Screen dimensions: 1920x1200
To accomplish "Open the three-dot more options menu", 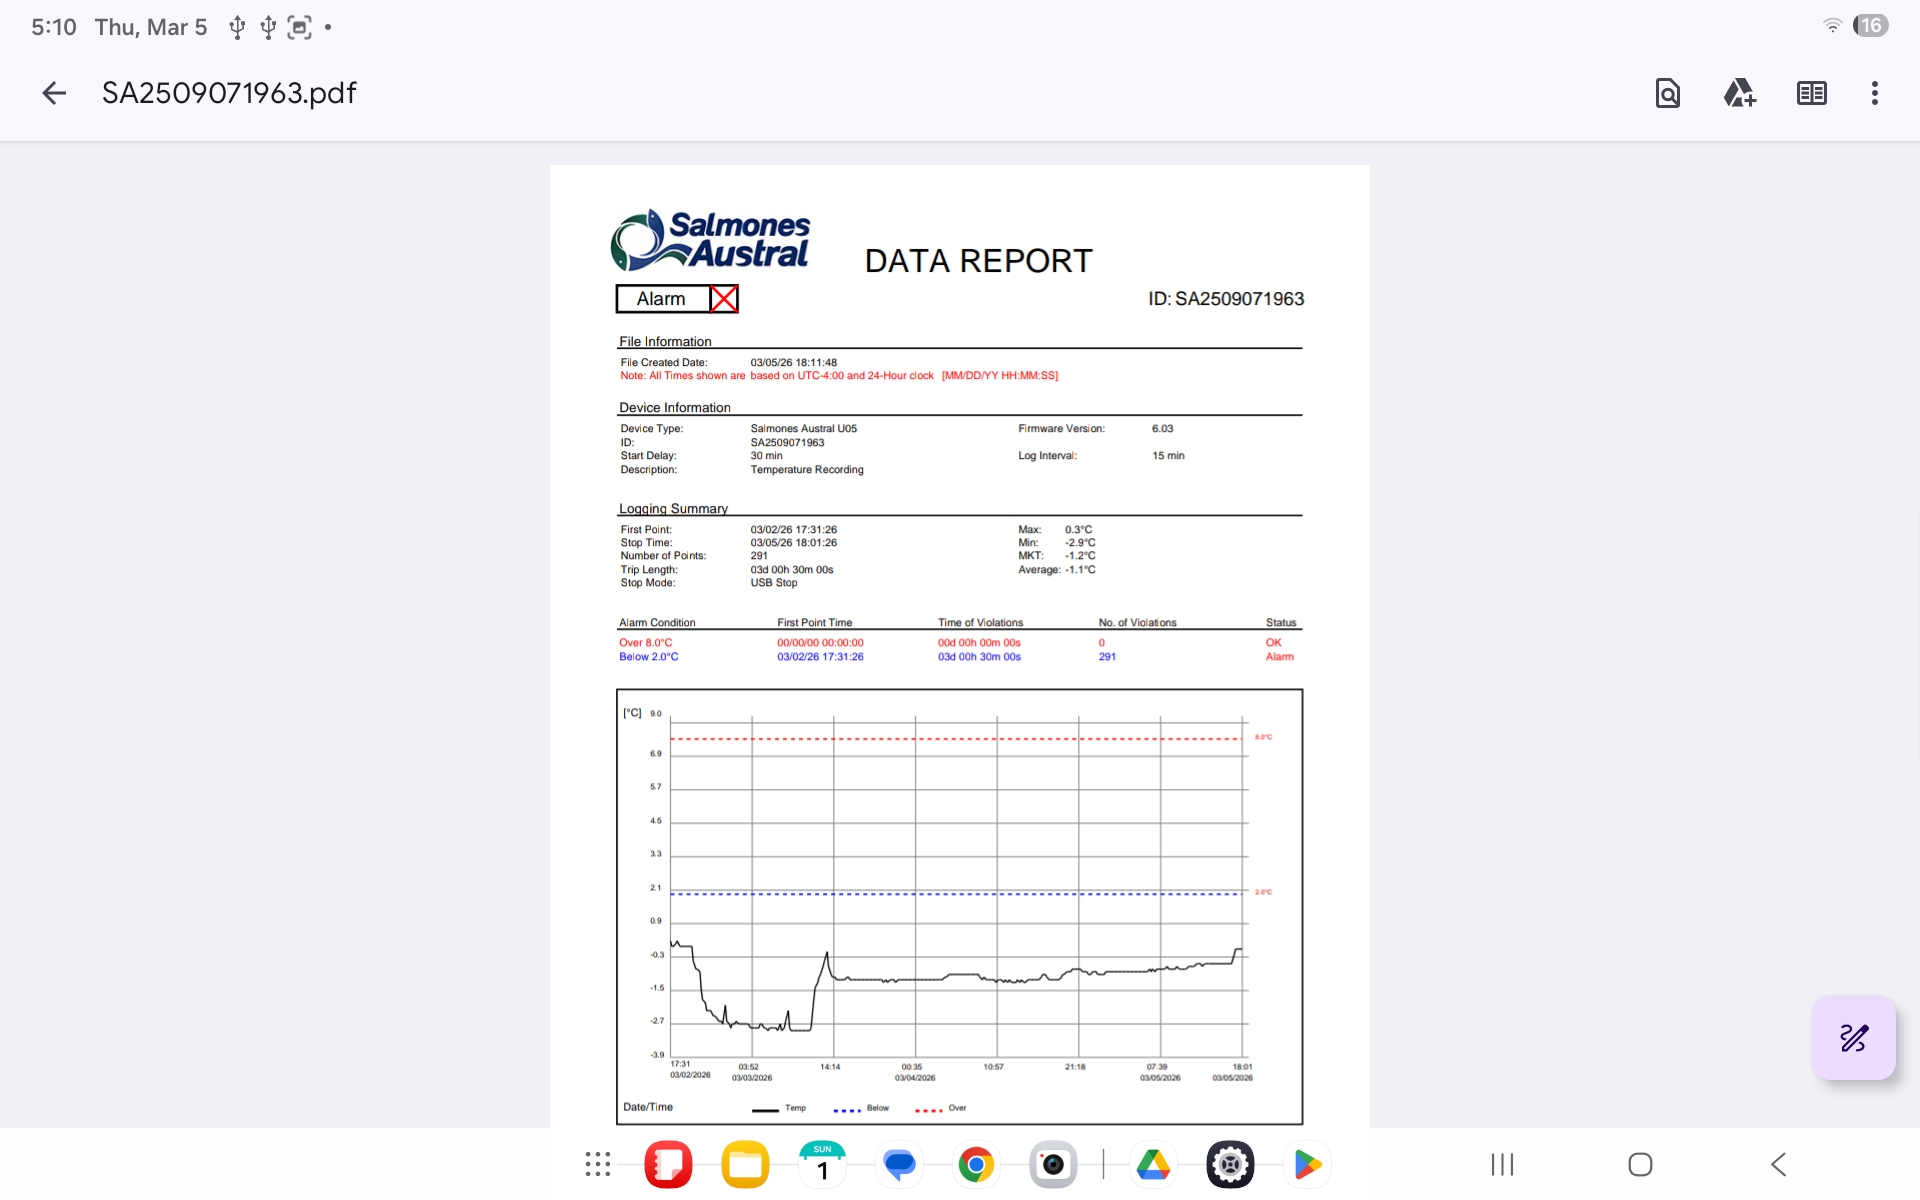I will pos(1874,93).
